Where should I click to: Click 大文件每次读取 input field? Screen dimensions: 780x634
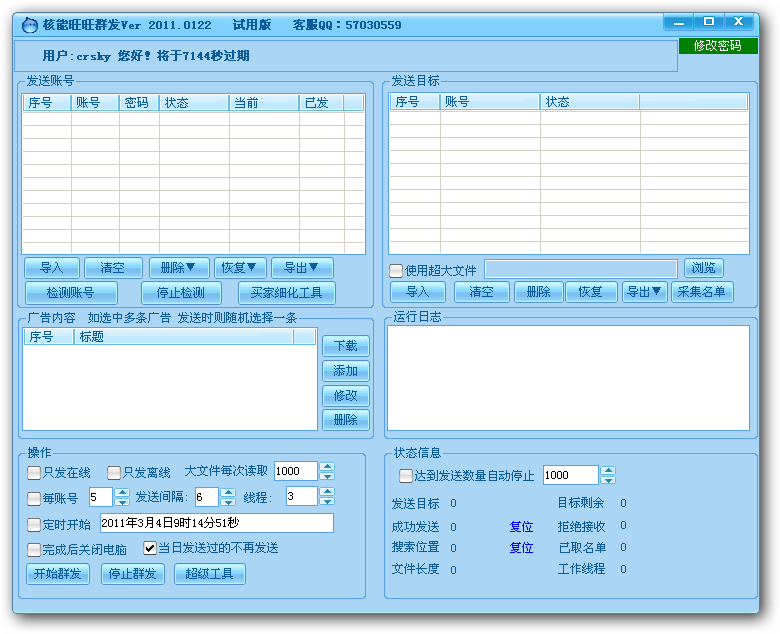(x=296, y=471)
